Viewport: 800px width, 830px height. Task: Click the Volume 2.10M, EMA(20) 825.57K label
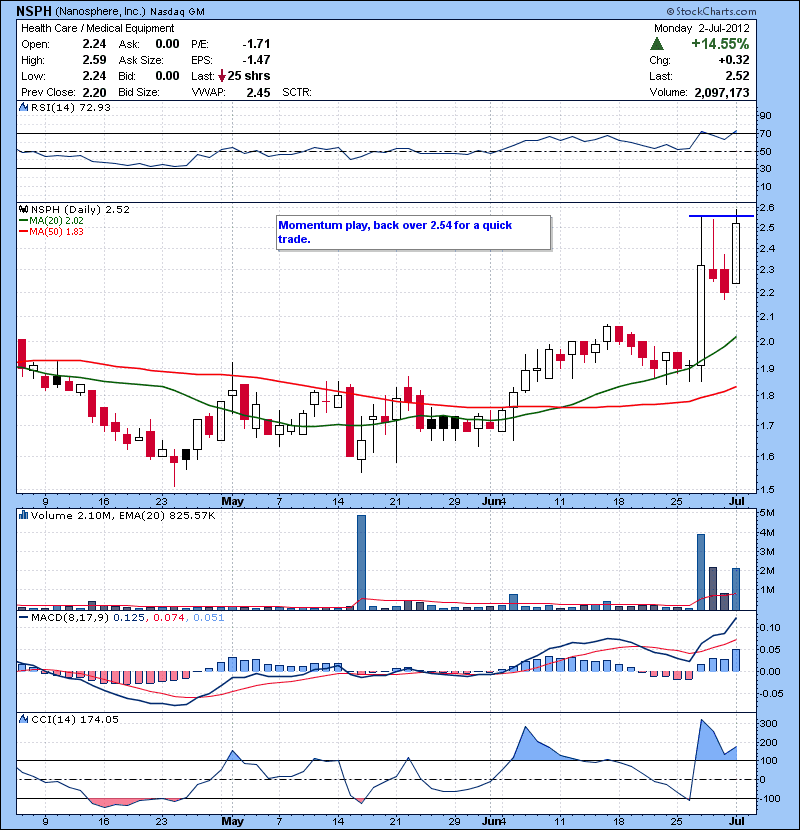(123, 516)
